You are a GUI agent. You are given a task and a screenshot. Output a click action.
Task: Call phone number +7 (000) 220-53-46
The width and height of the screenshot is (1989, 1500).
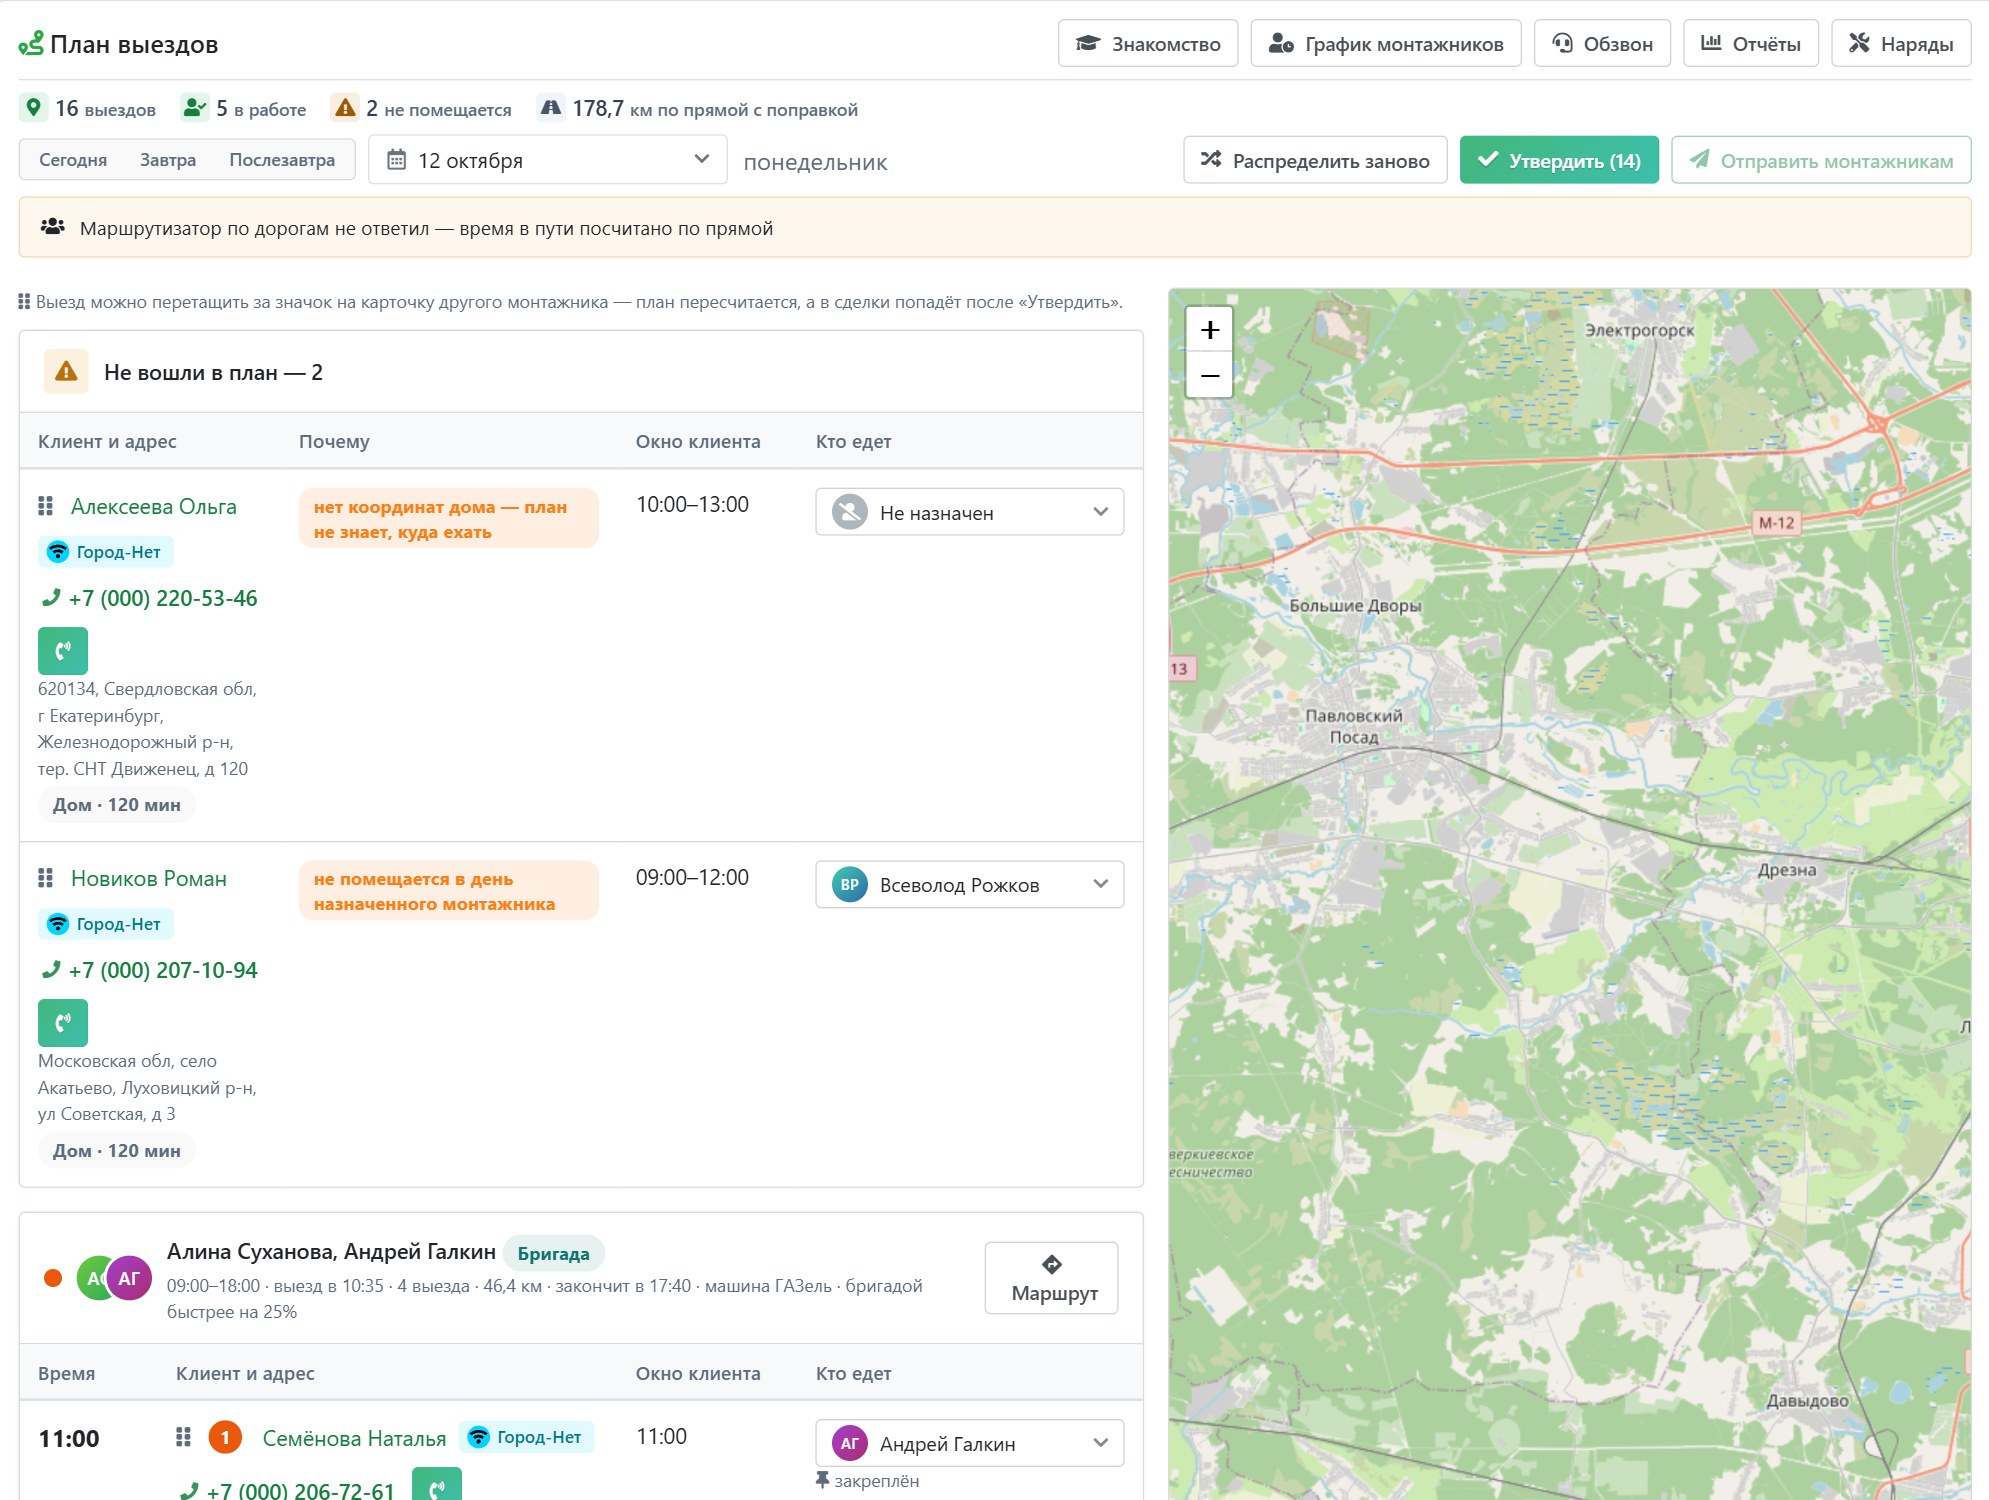click(x=163, y=598)
